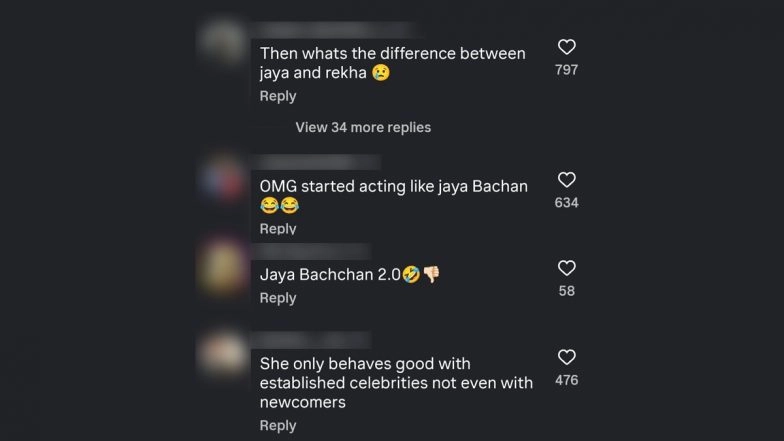Image resolution: width=784 pixels, height=441 pixels.
Task: Open the 634 likes count
Action: [566, 202]
